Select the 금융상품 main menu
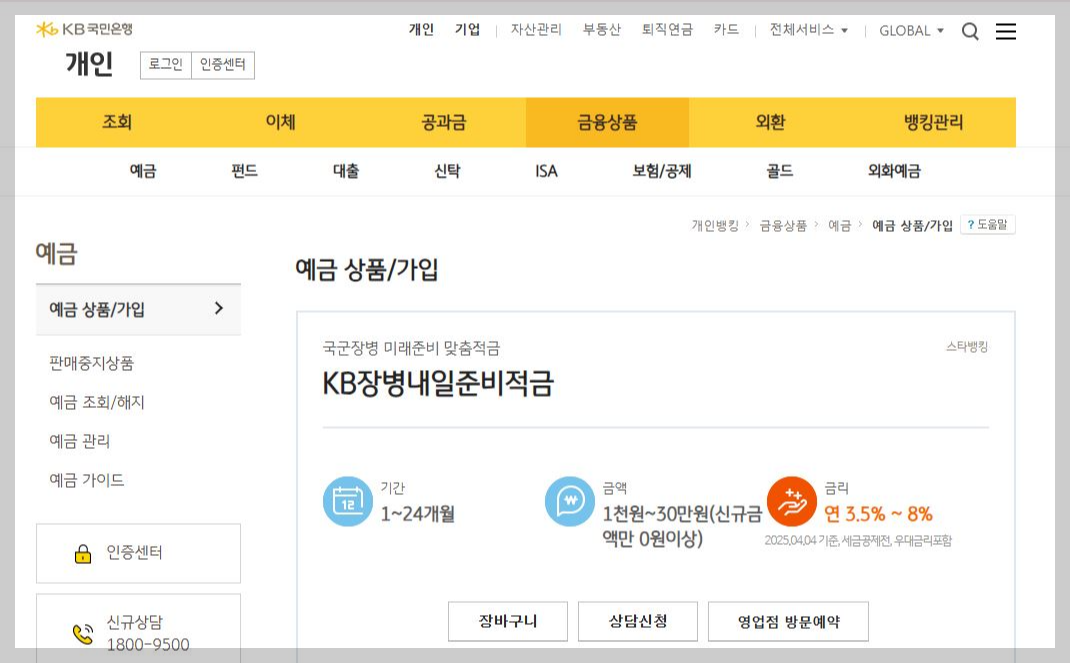The height and width of the screenshot is (663, 1070). tap(607, 122)
